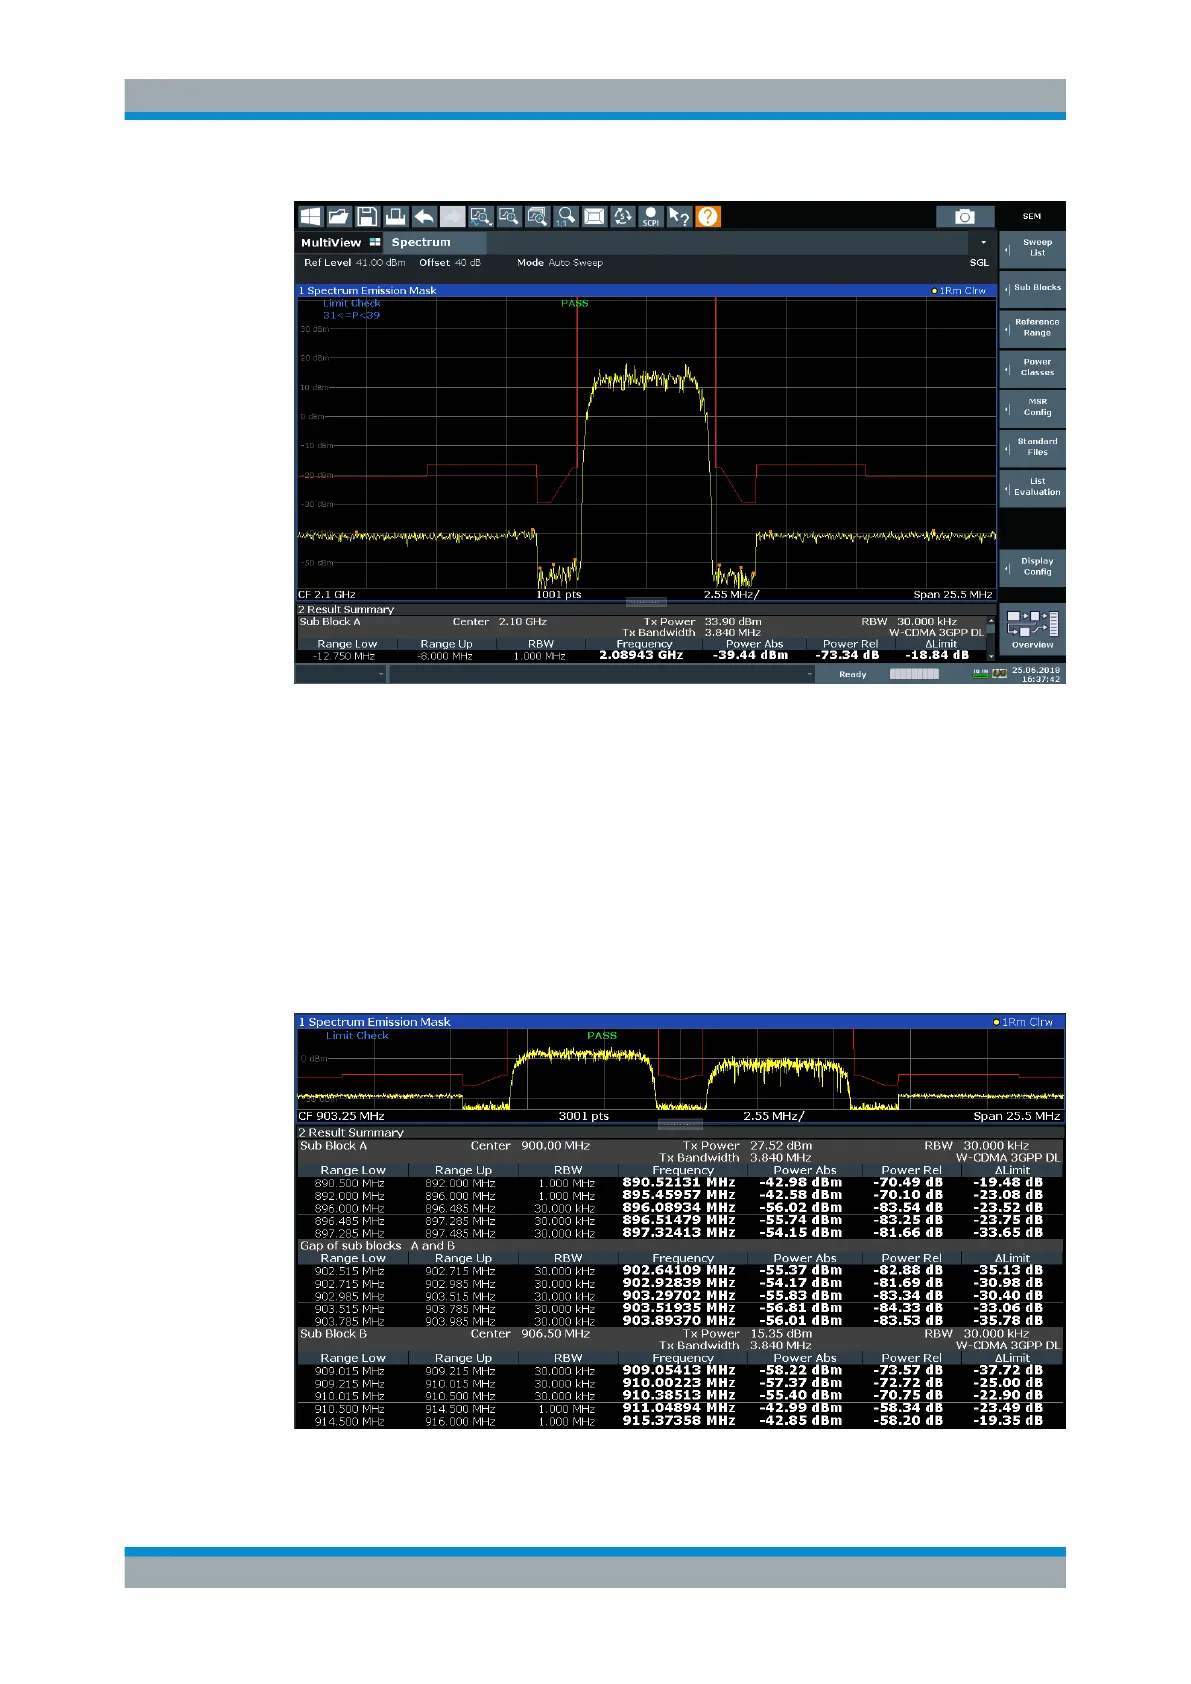Click scroll up arrow in Result Summary
Viewport: 1191px width, 1684px height.
pyautogui.click(x=991, y=621)
